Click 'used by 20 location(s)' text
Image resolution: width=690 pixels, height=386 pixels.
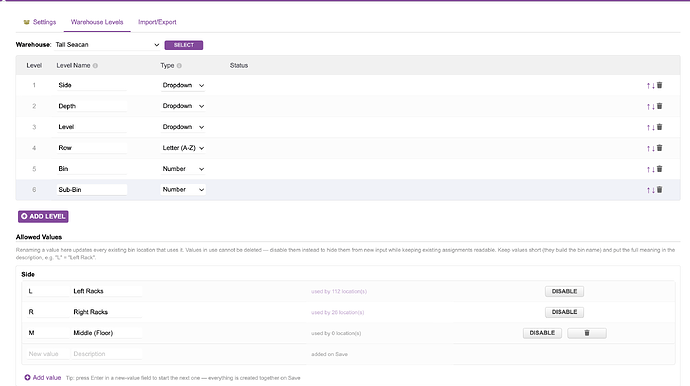(338, 312)
